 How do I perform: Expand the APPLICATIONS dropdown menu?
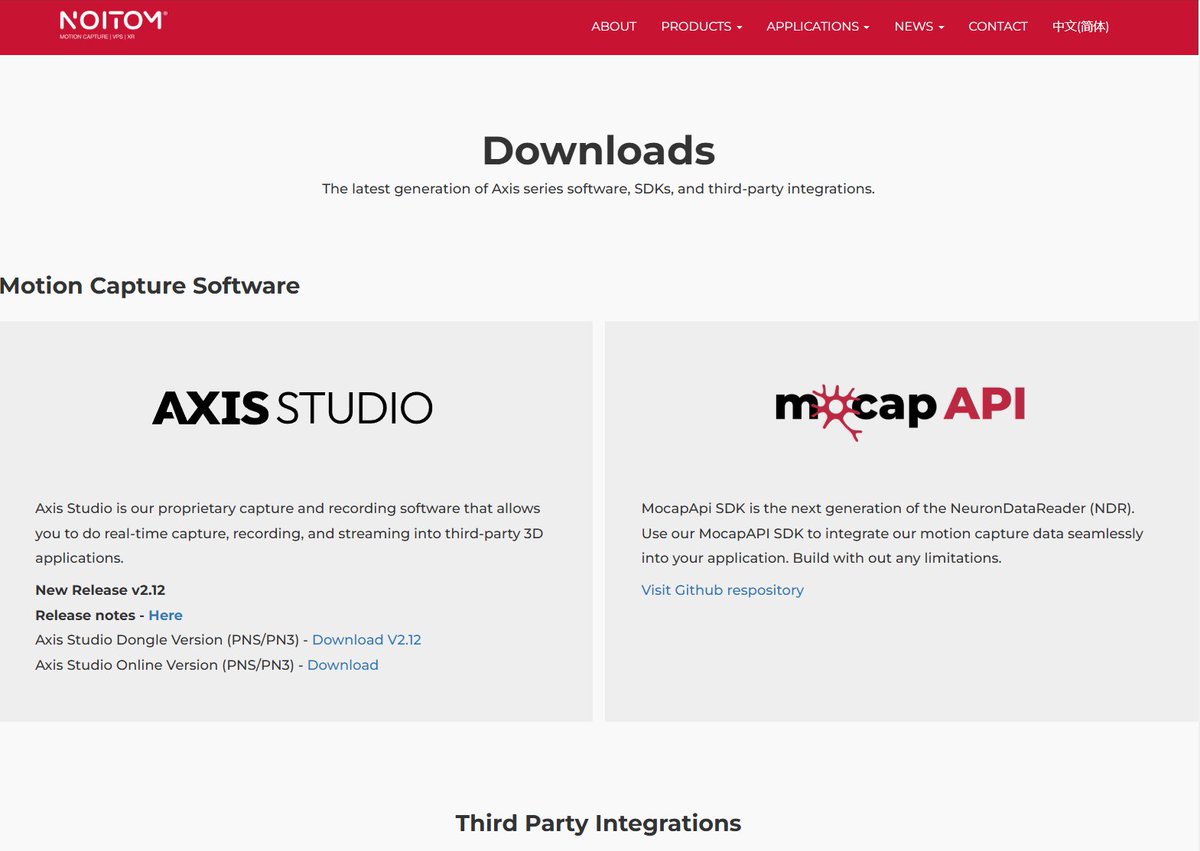click(818, 27)
